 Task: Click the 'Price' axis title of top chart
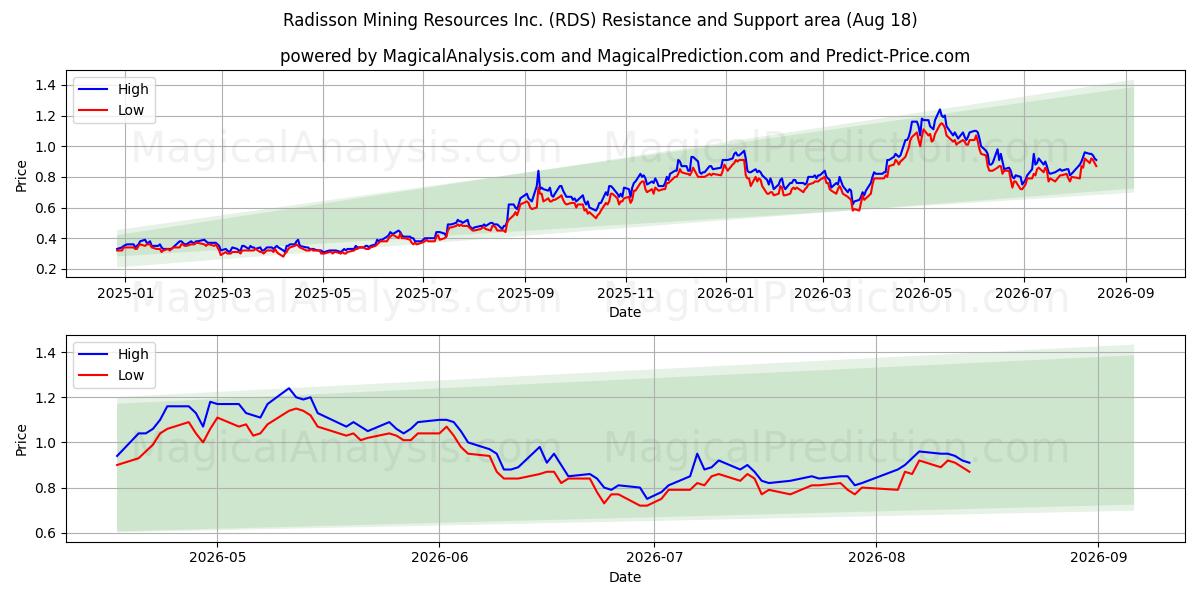[x=22, y=175]
